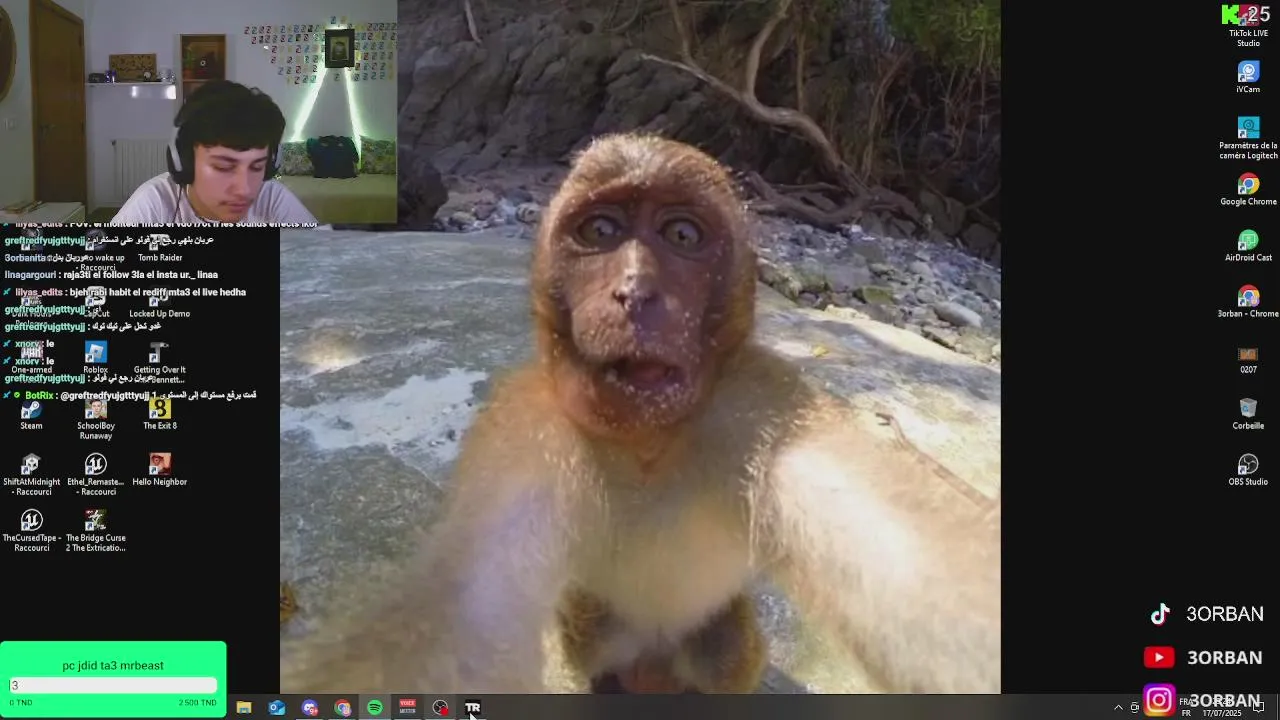This screenshot has width=1280, height=720.
Task: Expand the system tray hidden icons chevron
Action: coord(1118,707)
